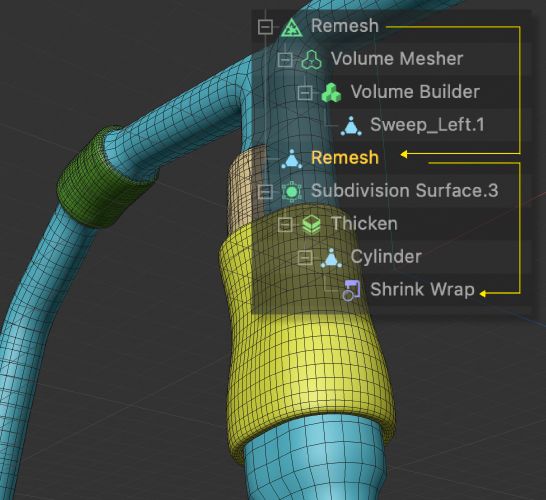Collapse the Volume Mesher node

[x=285, y=60]
